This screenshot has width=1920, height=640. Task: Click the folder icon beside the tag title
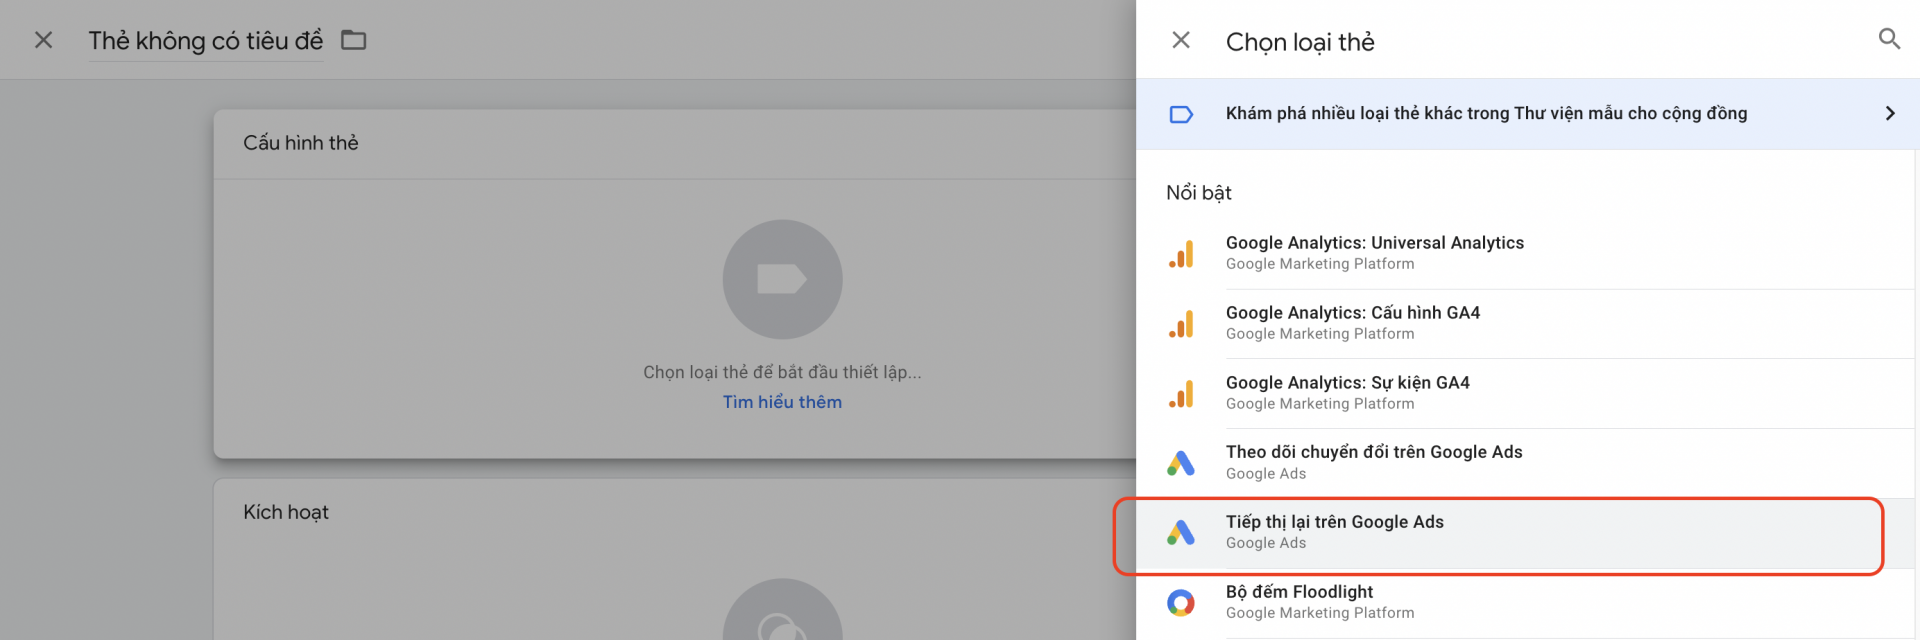354,40
